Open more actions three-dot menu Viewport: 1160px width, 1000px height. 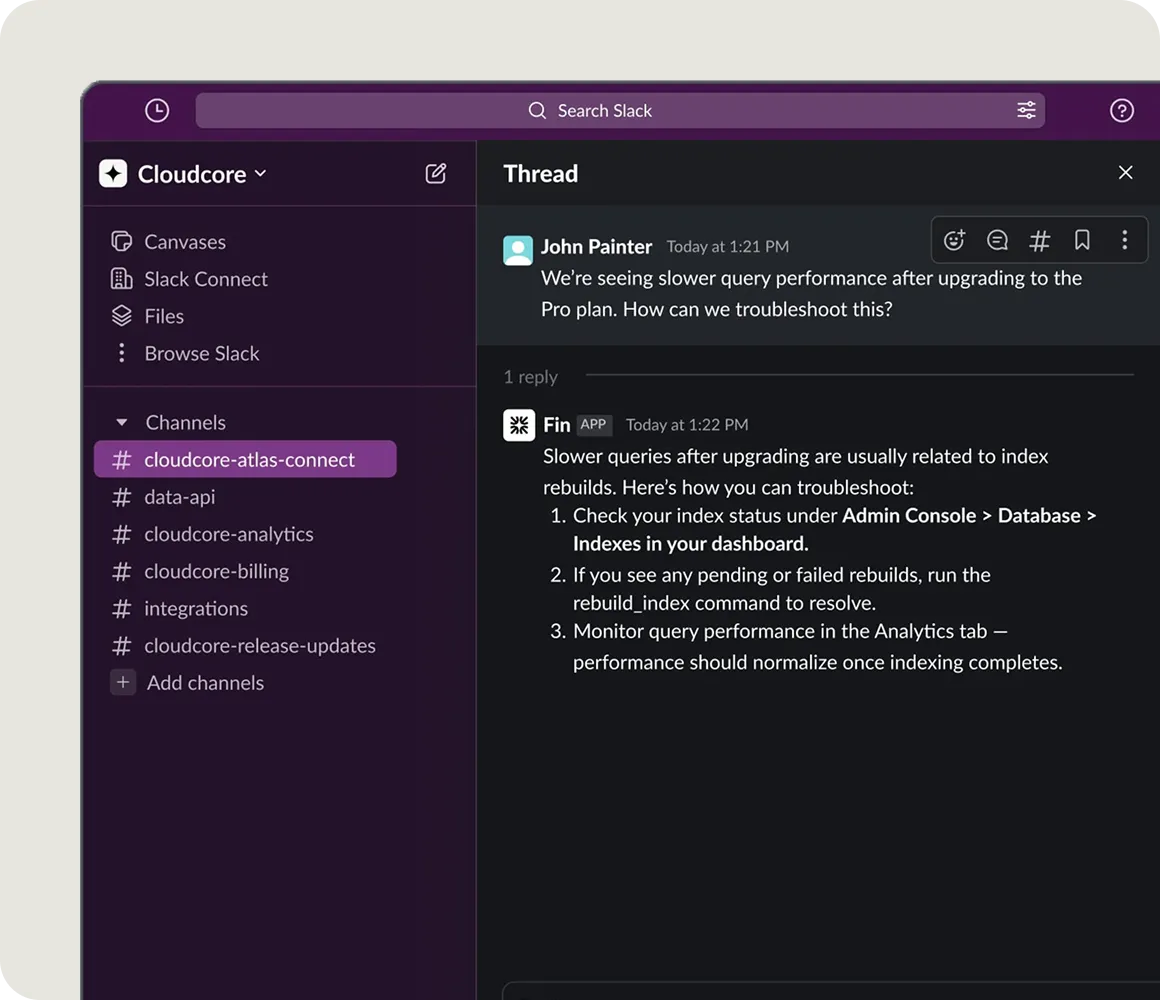coord(1124,240)
